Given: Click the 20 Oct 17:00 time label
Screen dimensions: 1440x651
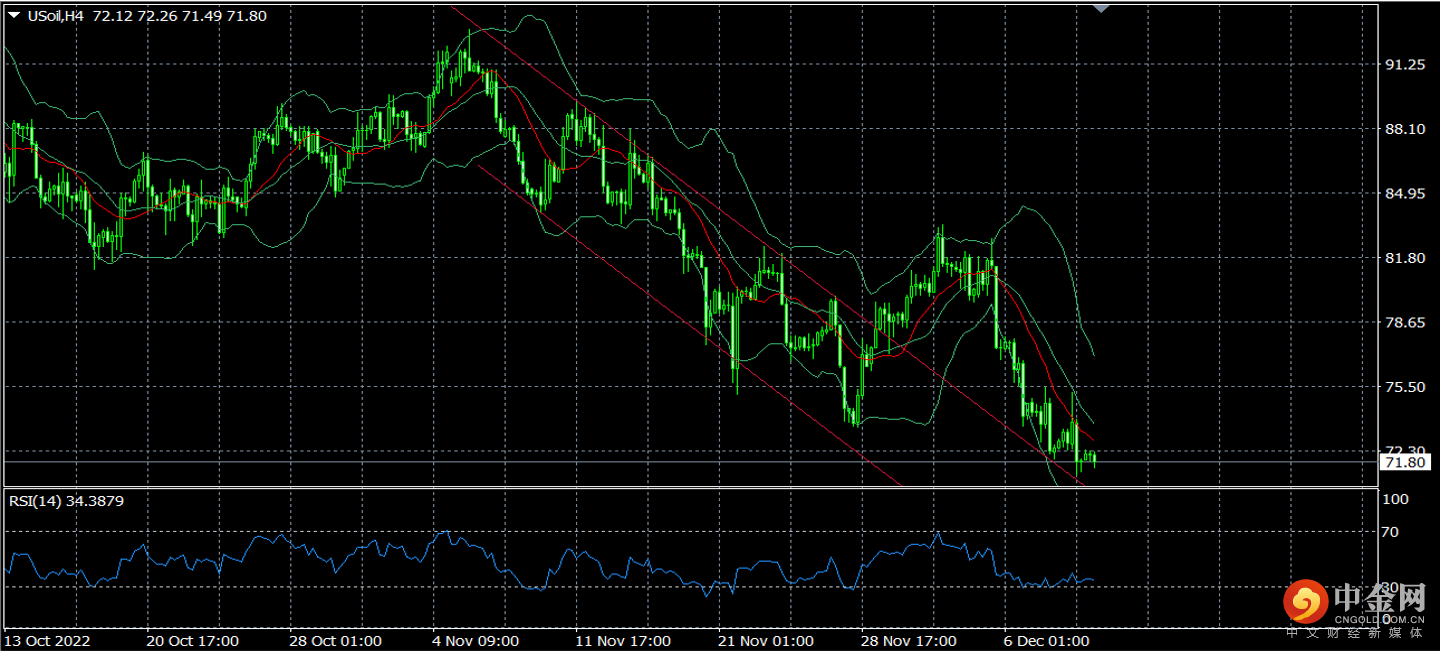Looking at the screenshot, I should coord(192,640).
